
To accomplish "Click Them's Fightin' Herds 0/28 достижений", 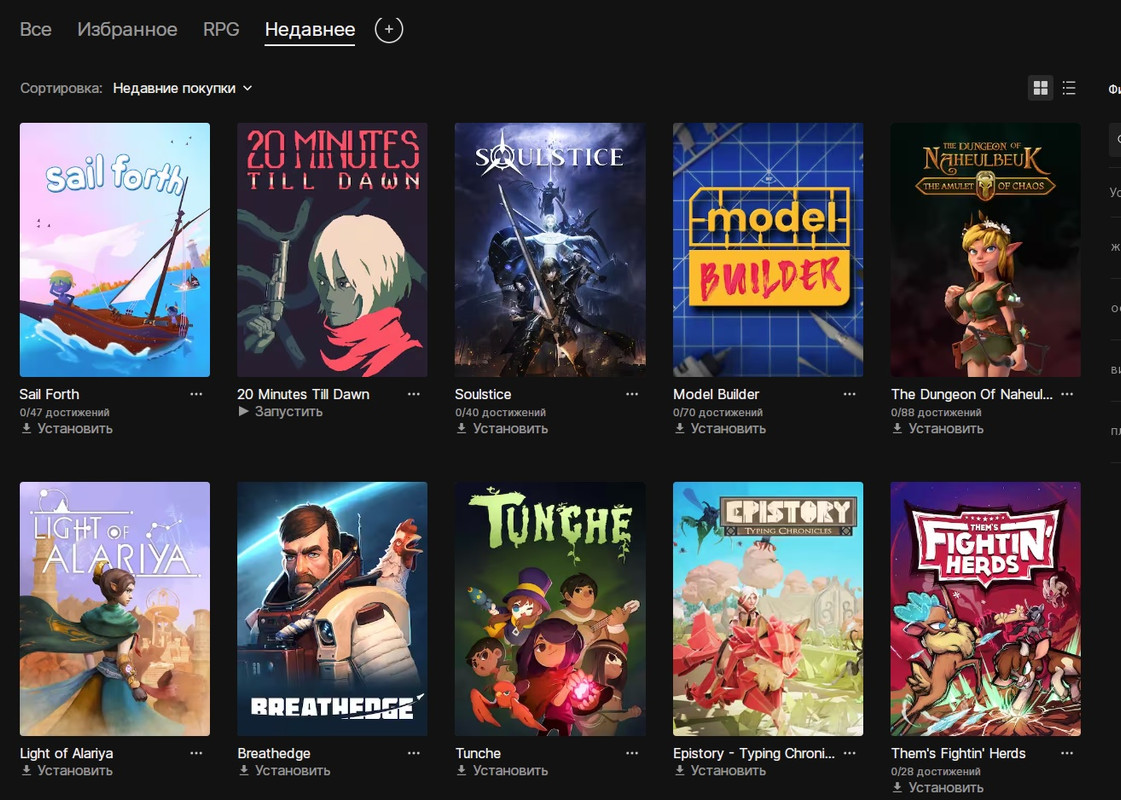I will pyautogui.click(x=936, y=771).
